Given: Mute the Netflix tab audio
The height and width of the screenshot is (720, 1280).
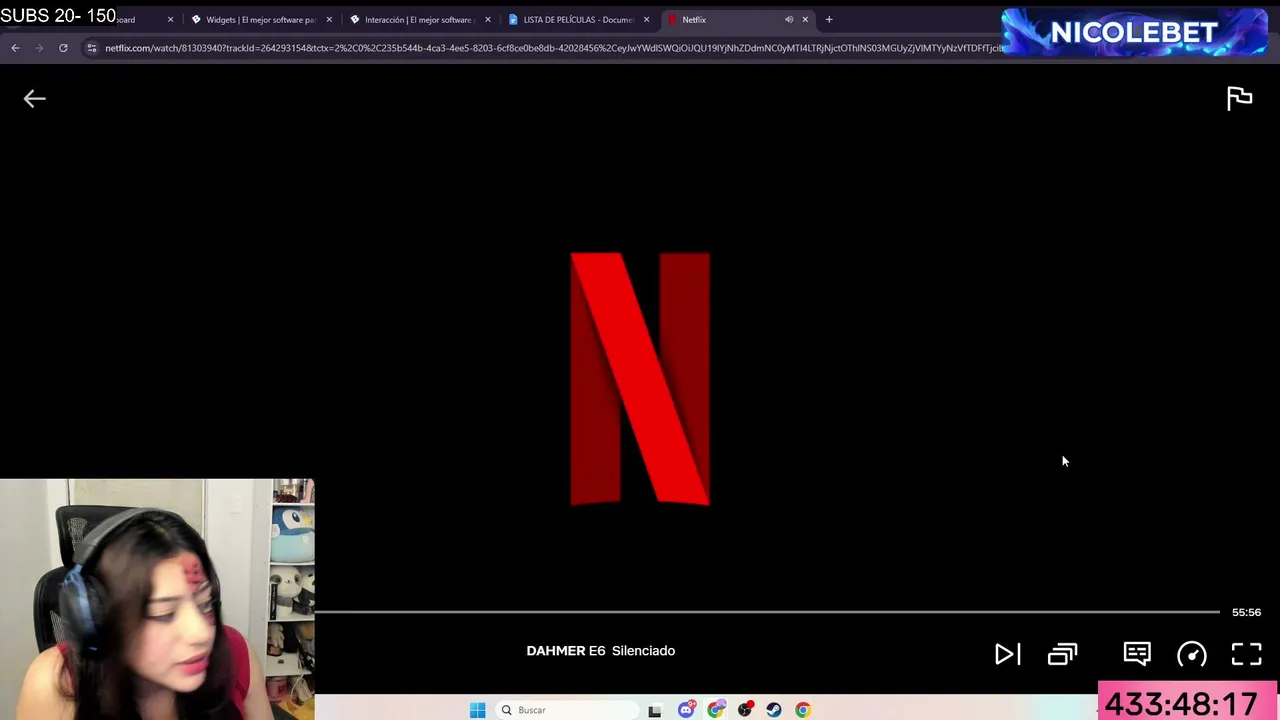Looking at the screenshot, I should pyautogui.click(x=789, y=19).
